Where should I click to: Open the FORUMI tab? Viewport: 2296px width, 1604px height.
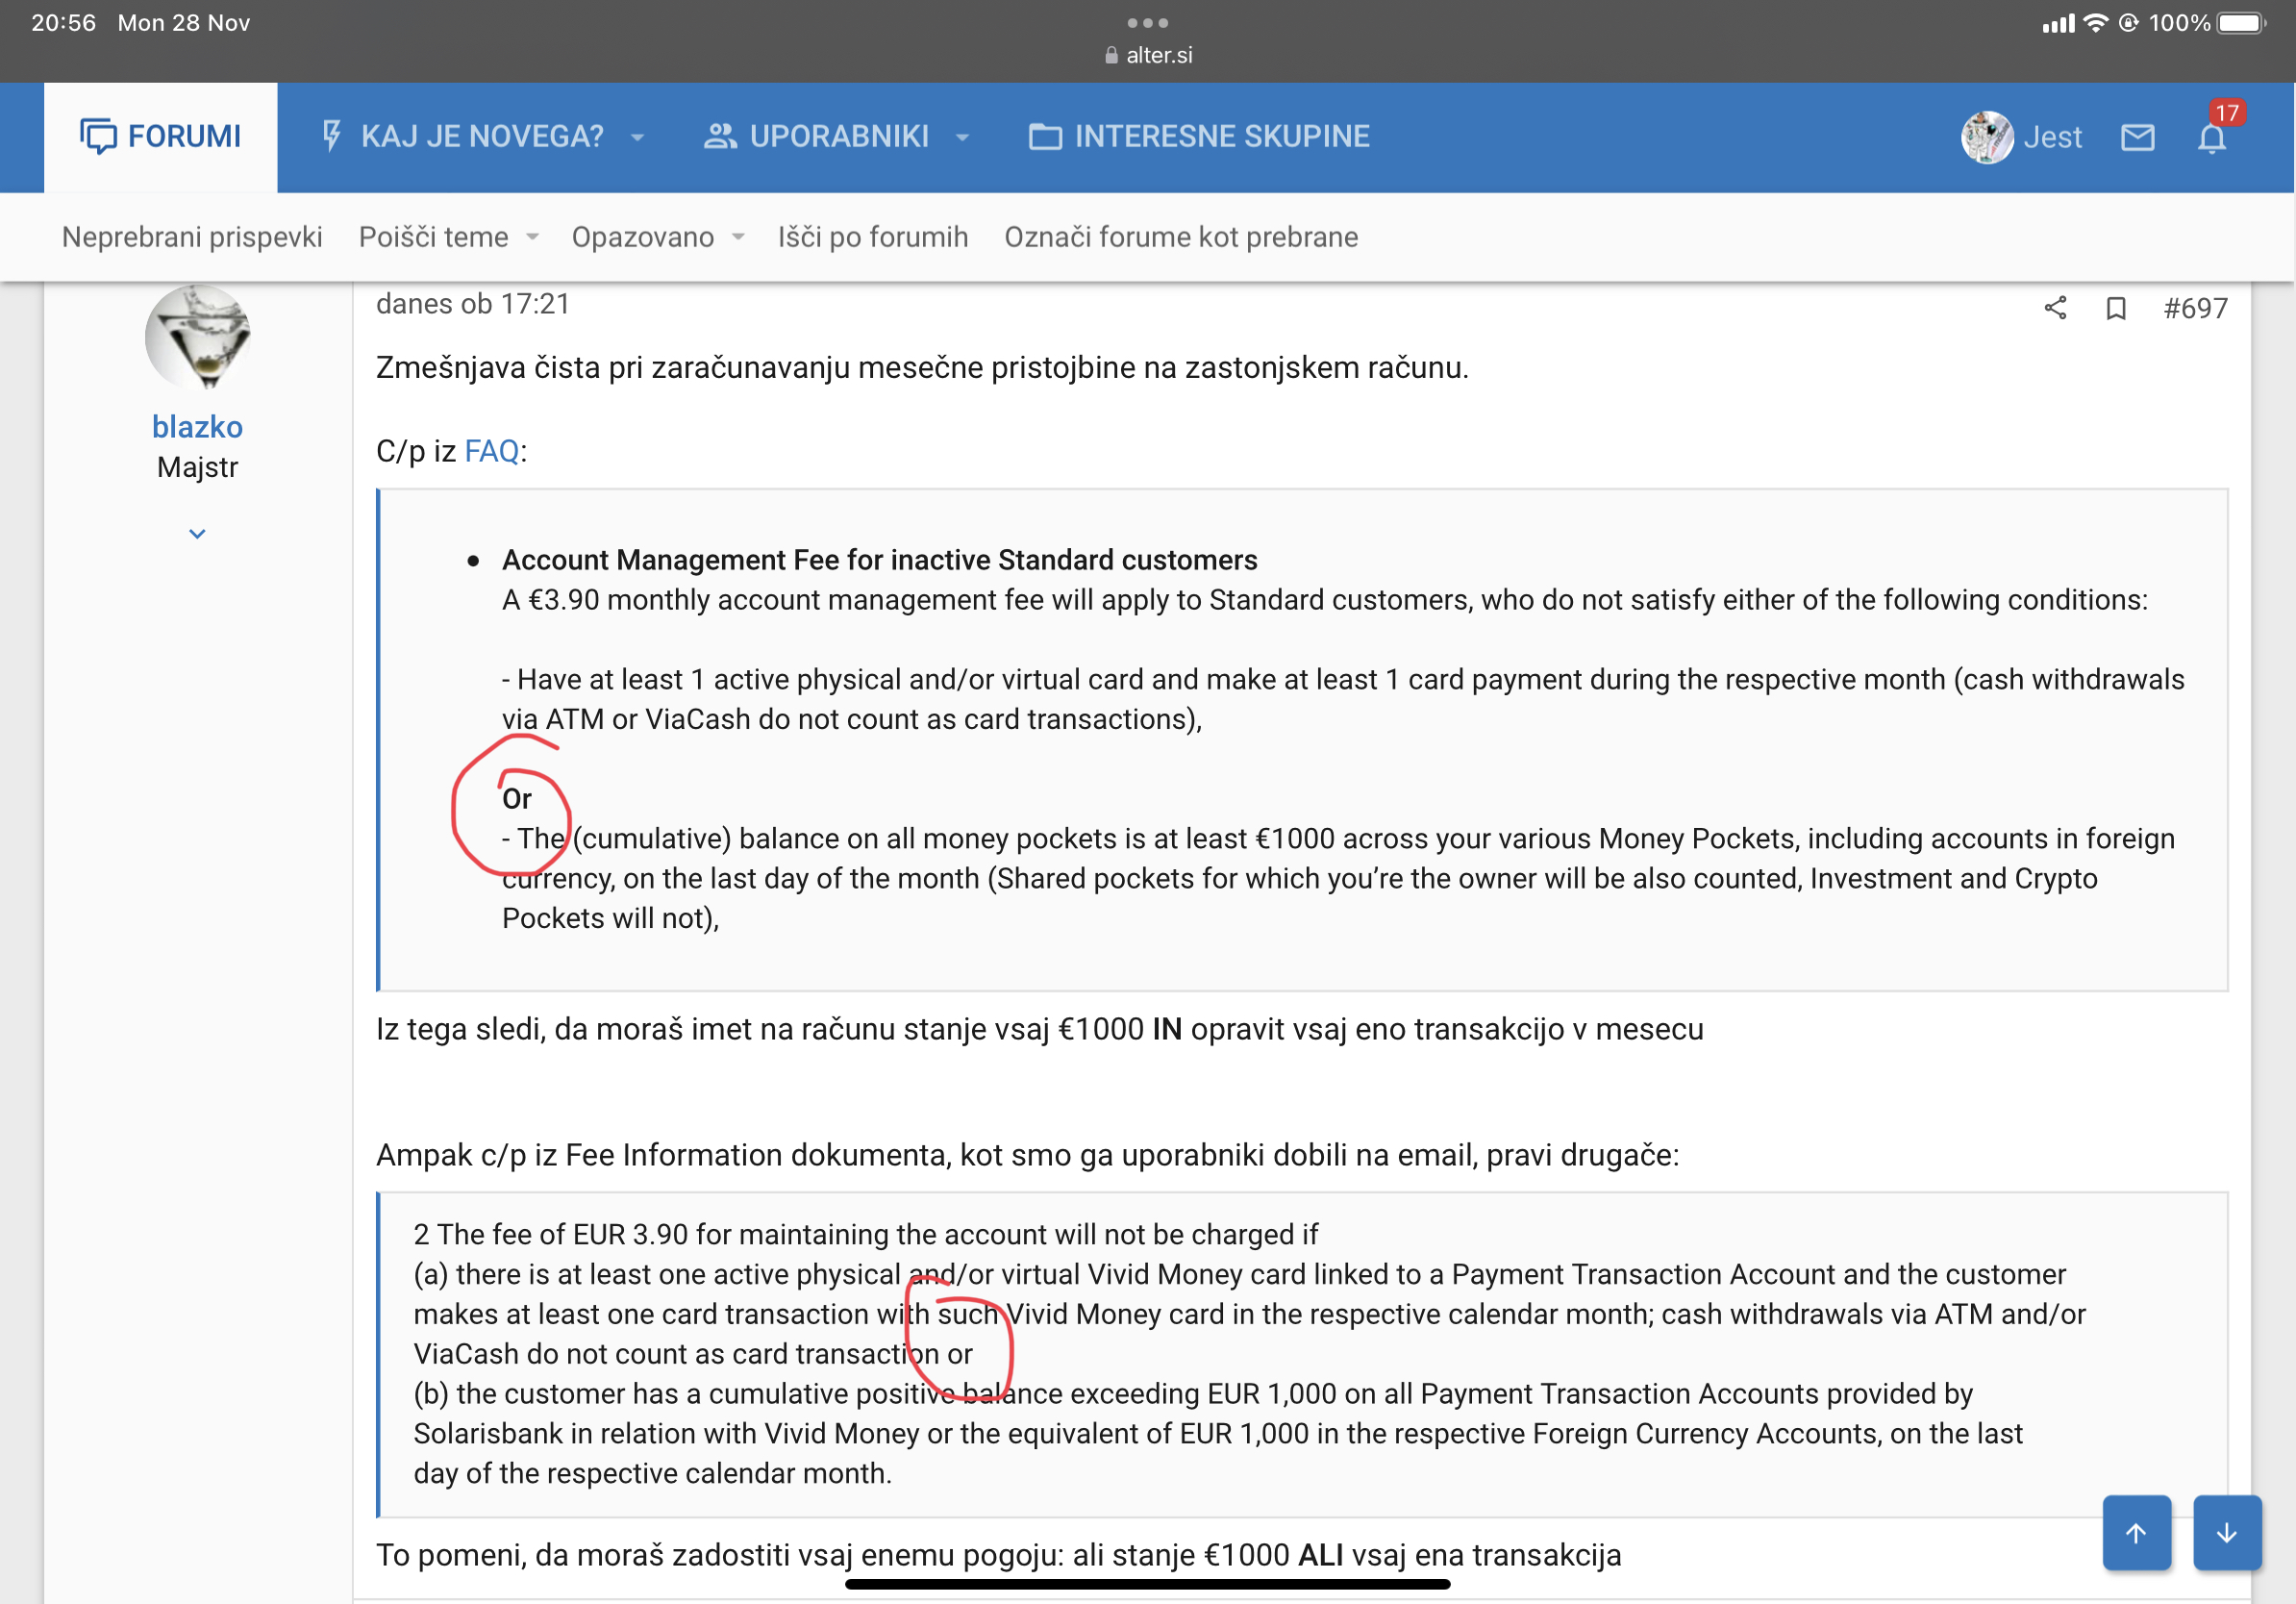160,136
